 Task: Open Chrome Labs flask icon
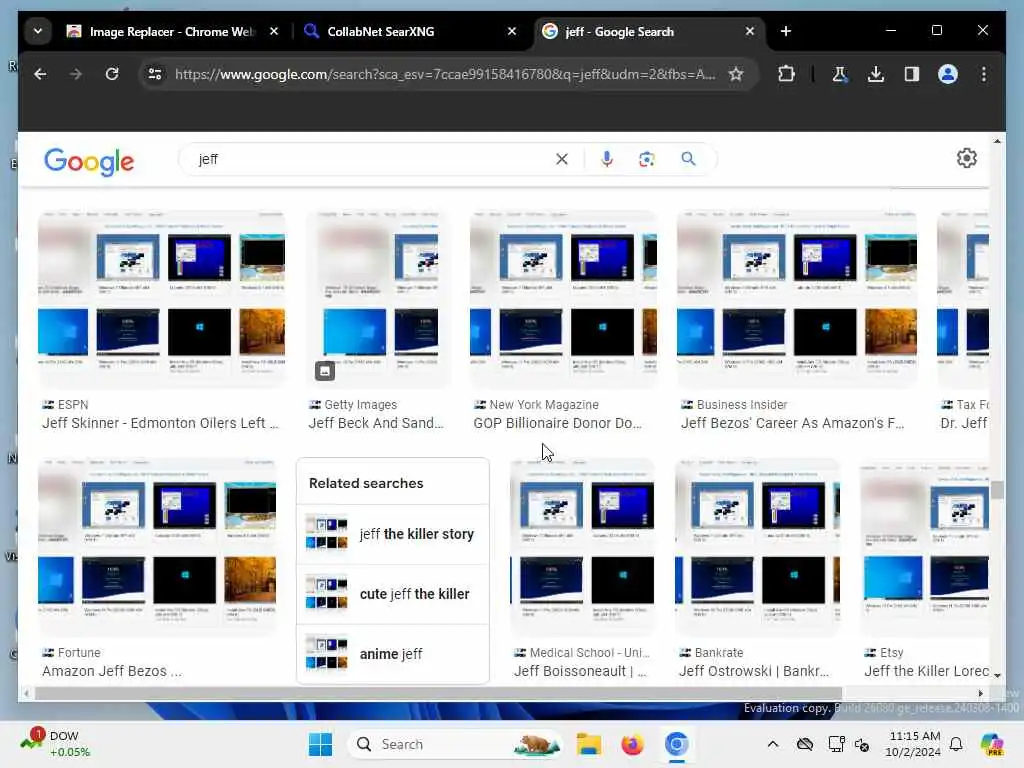(x=840, y=74)
